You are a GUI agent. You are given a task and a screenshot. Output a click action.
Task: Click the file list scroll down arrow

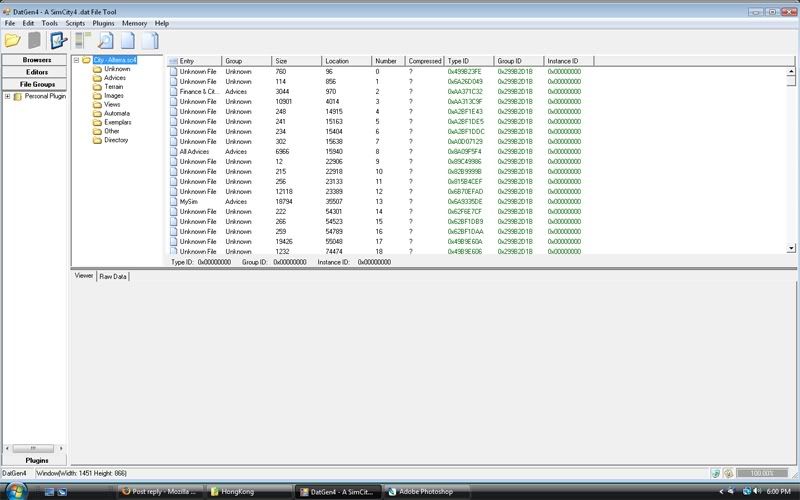pyautogui.click(x=791, y=248)
